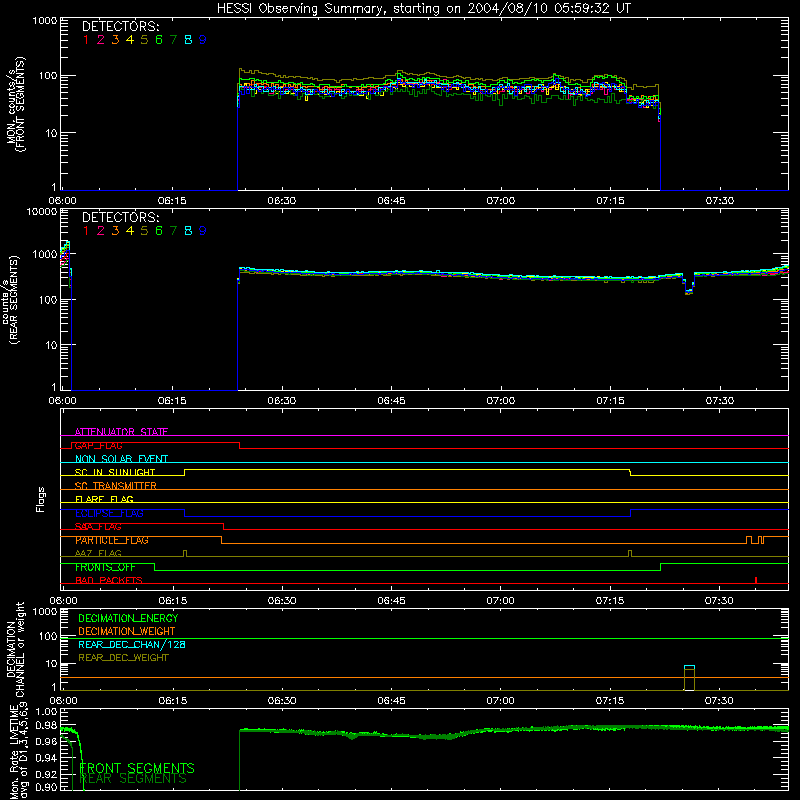
Task: Click olive detector 5 in front segments legend
Action: 144,40
